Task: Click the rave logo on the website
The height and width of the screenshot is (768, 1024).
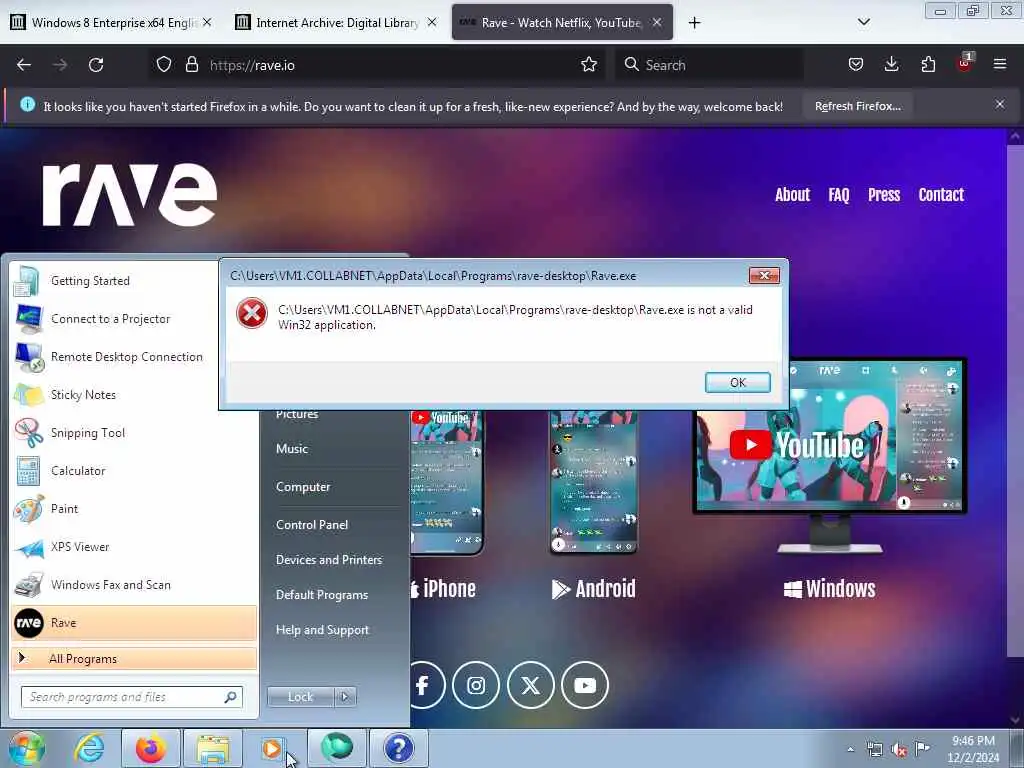Action: tap(129, 194)
